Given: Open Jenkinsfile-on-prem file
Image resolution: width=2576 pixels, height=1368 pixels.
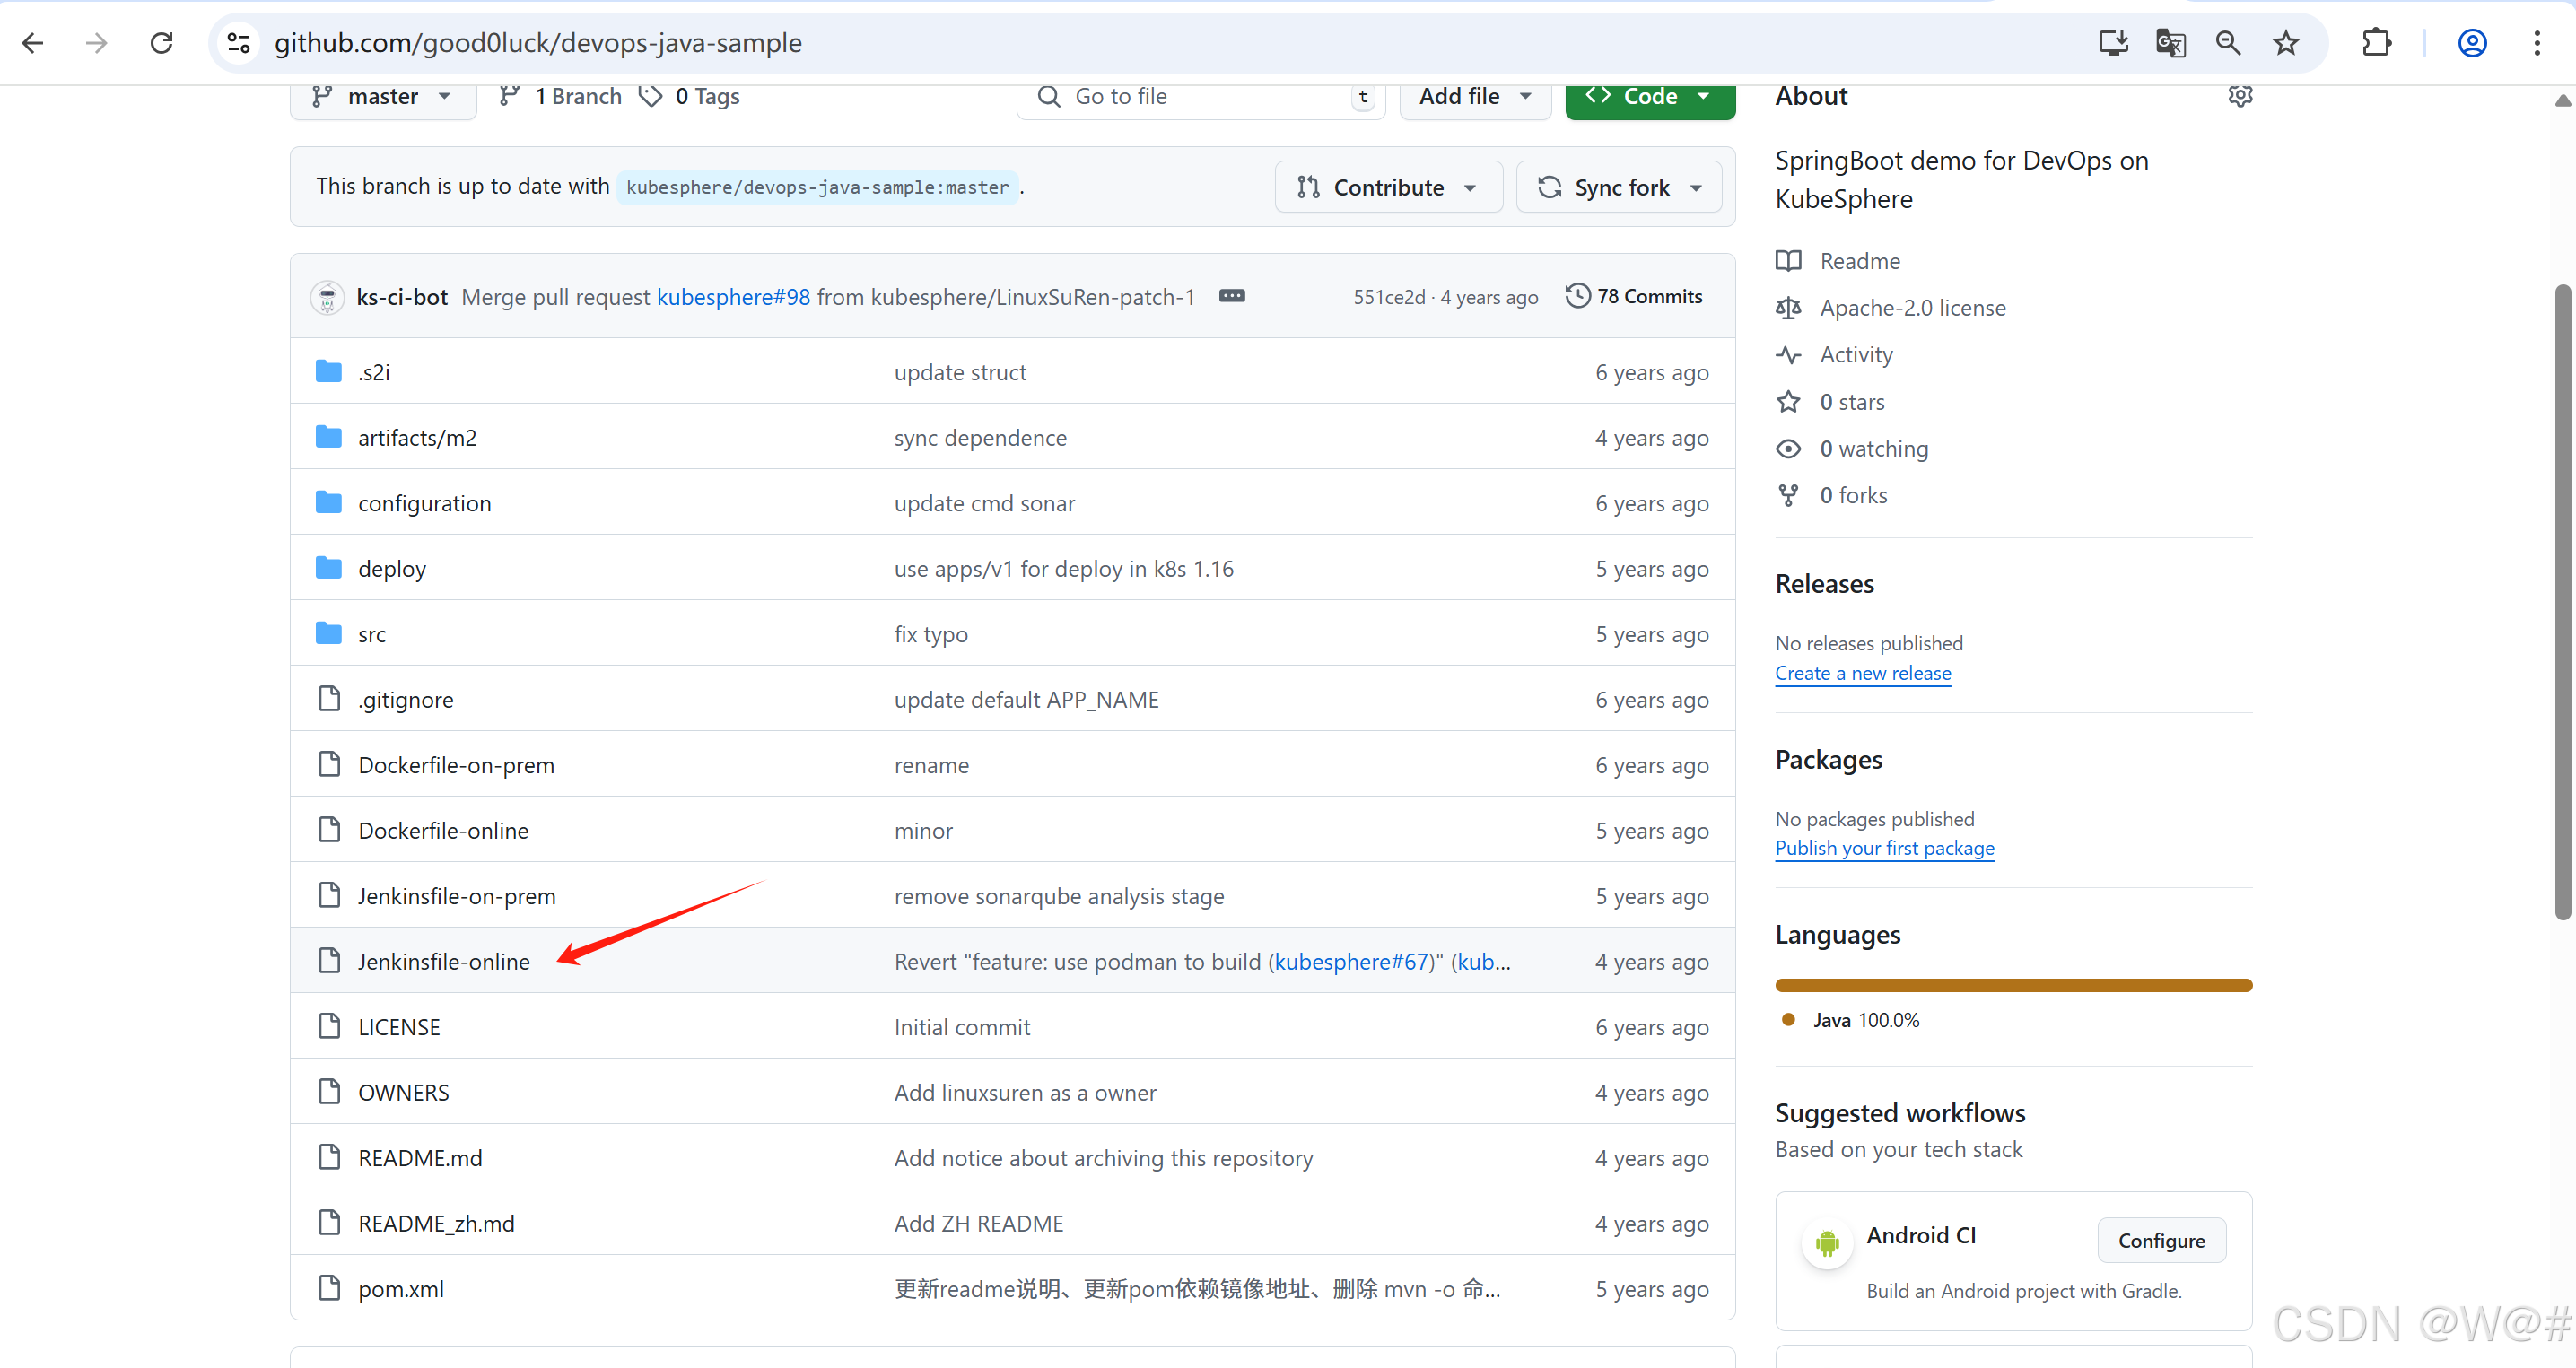Looking at the screenshot, I should click(x=457, y=896).
